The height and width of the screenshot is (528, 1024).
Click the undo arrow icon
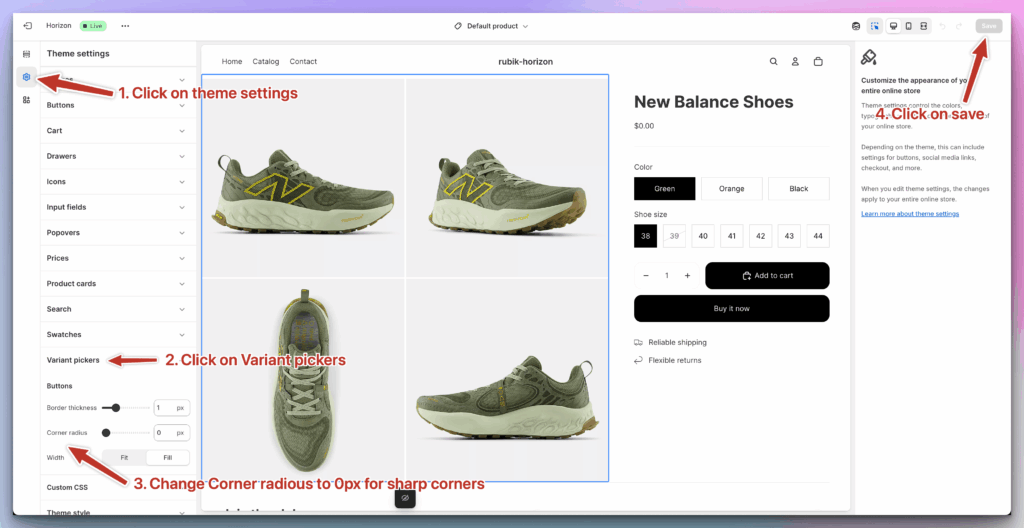click(942, 26)
